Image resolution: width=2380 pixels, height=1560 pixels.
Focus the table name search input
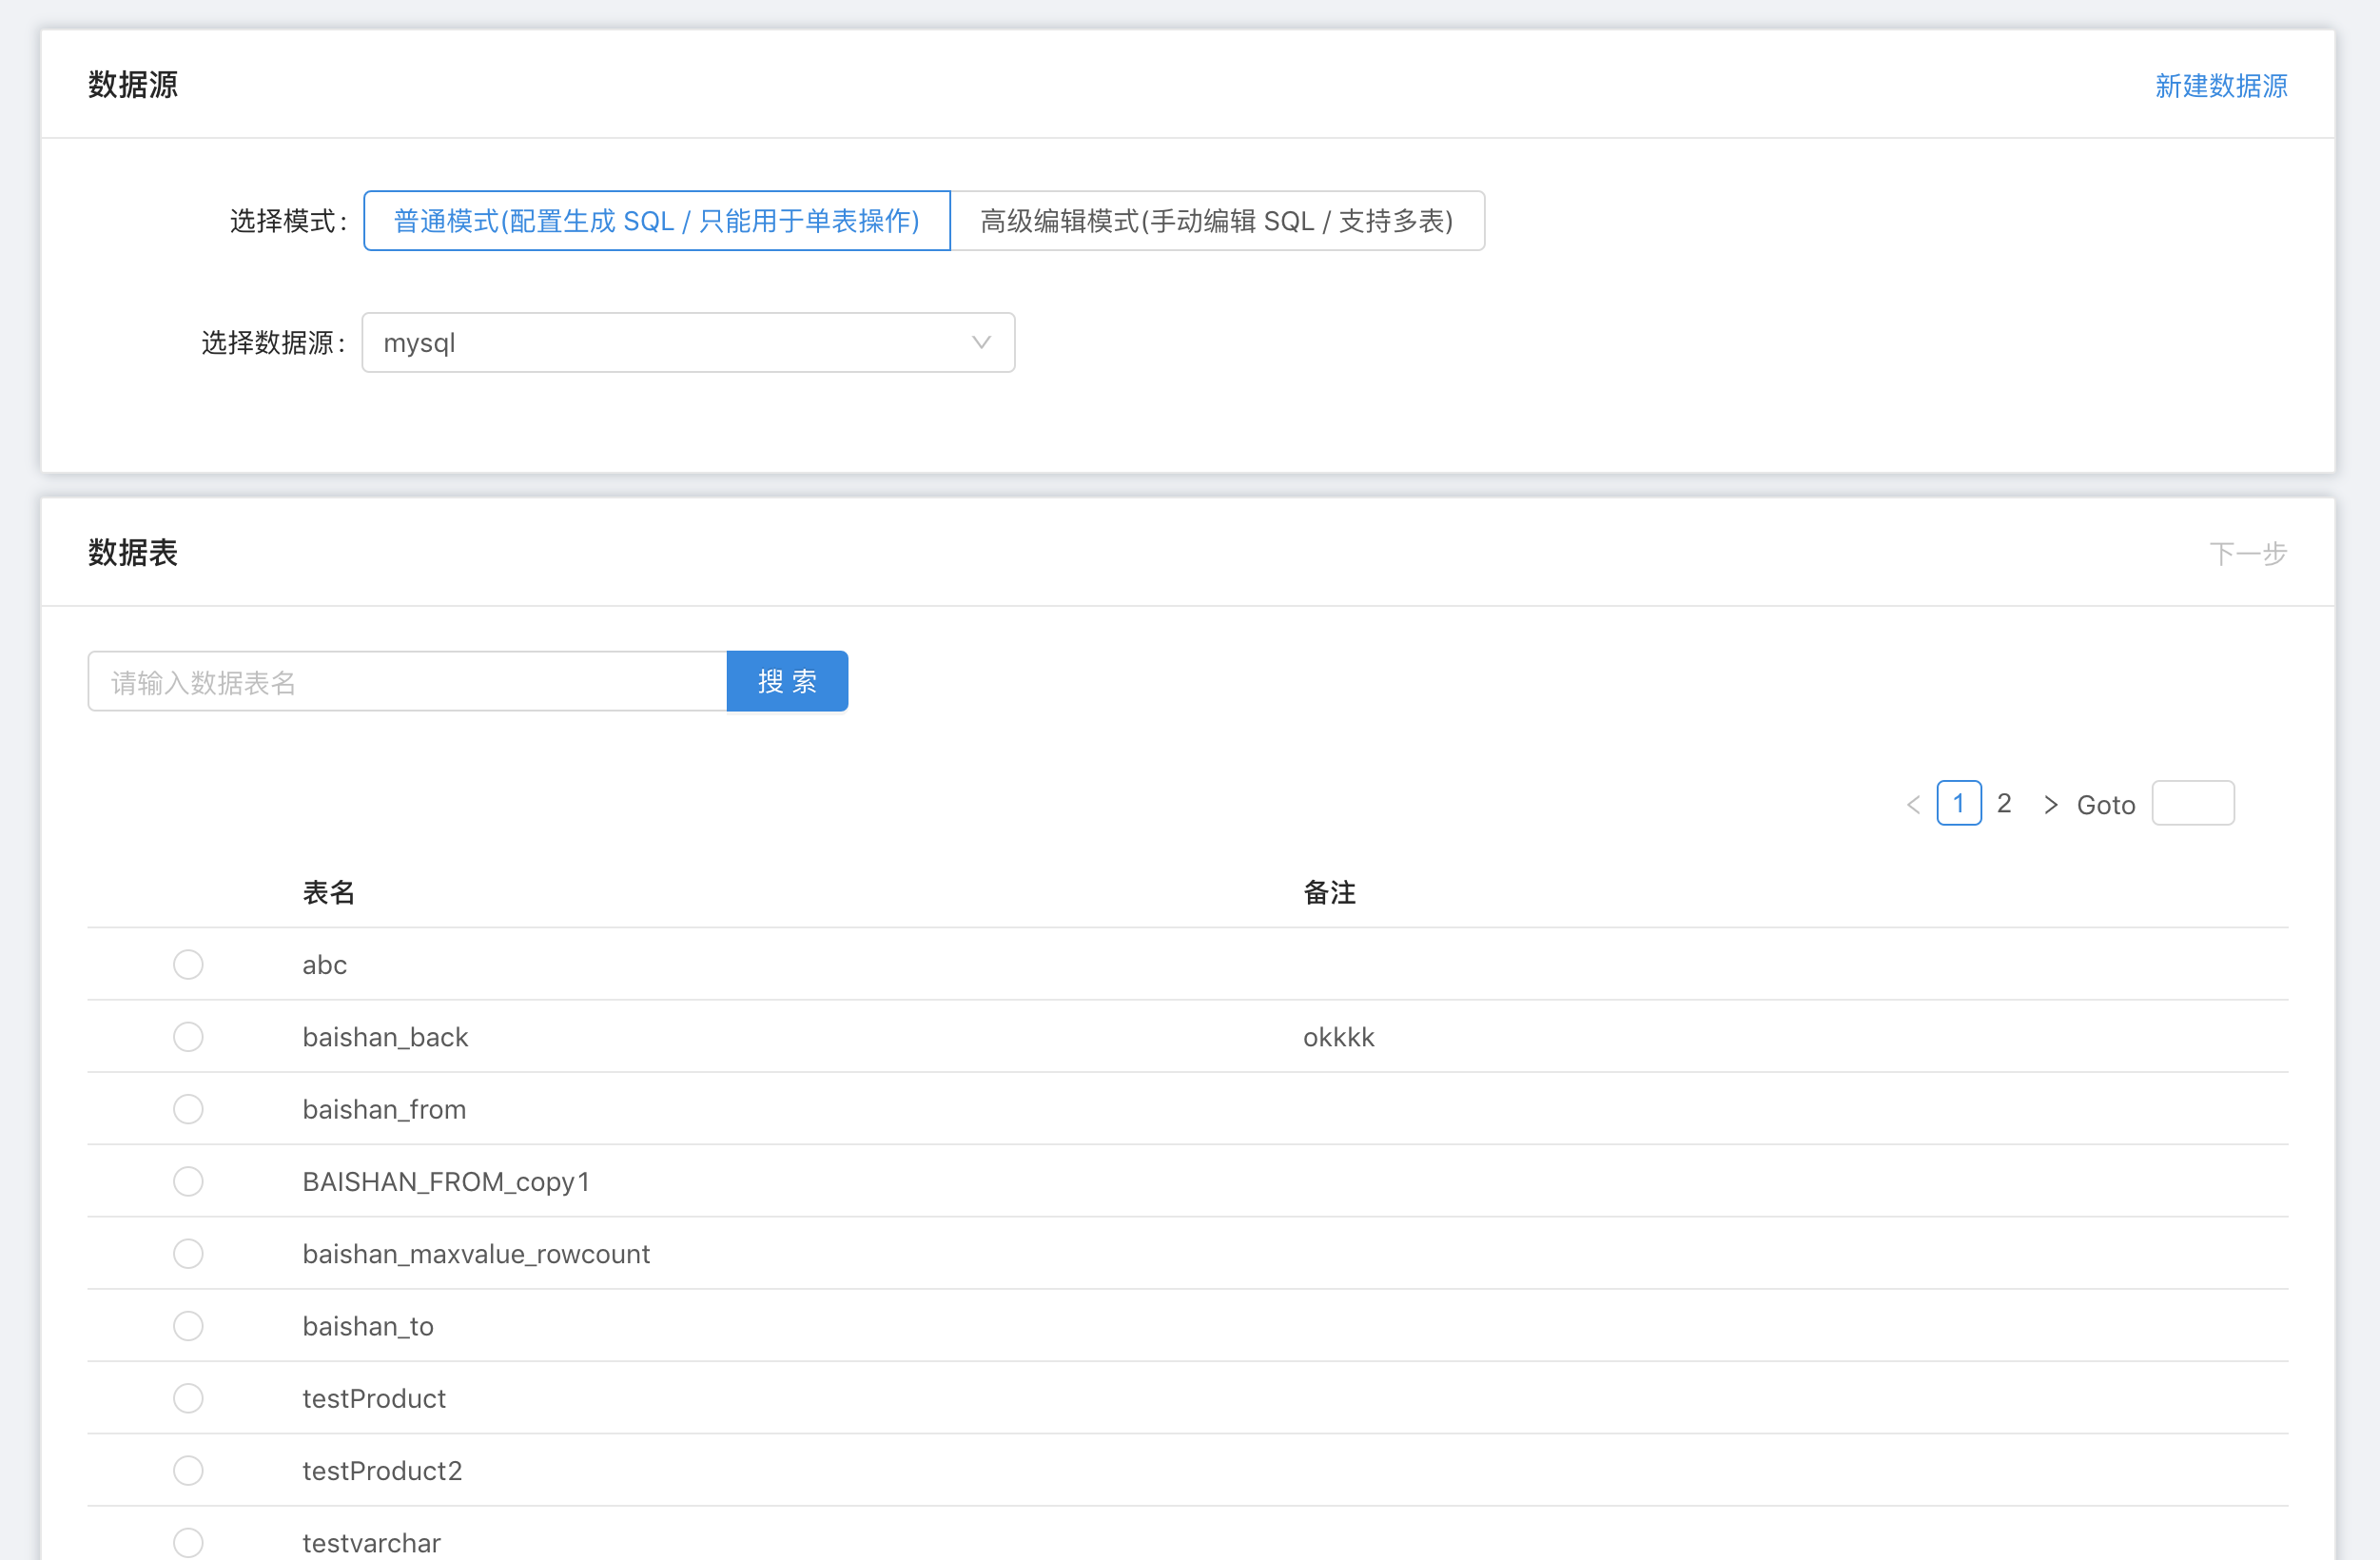click(407, 682)
